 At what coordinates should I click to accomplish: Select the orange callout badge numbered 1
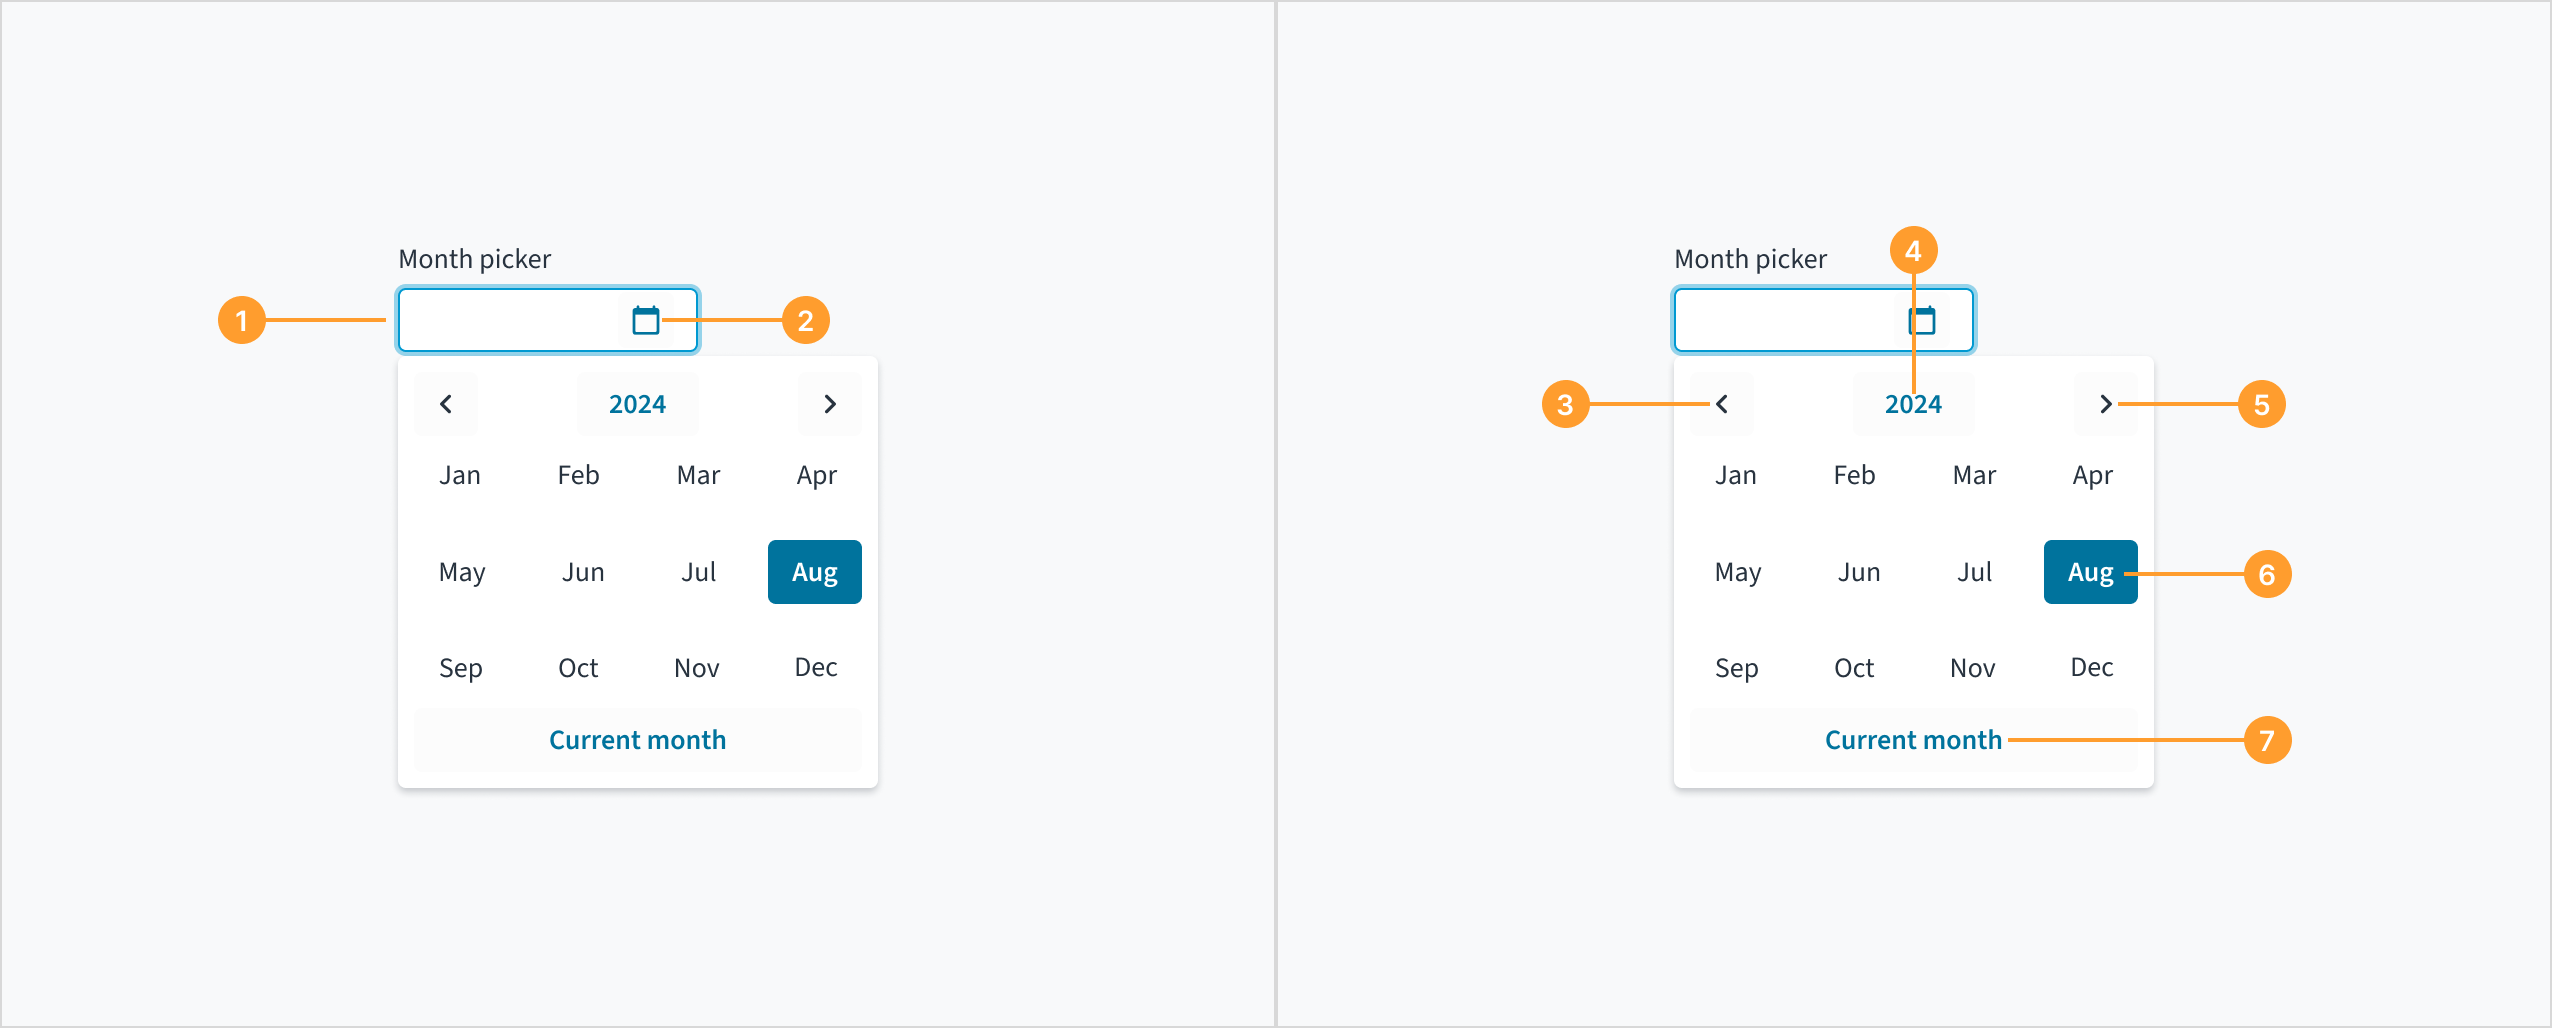pyautogui.click(x=243, y=320)
